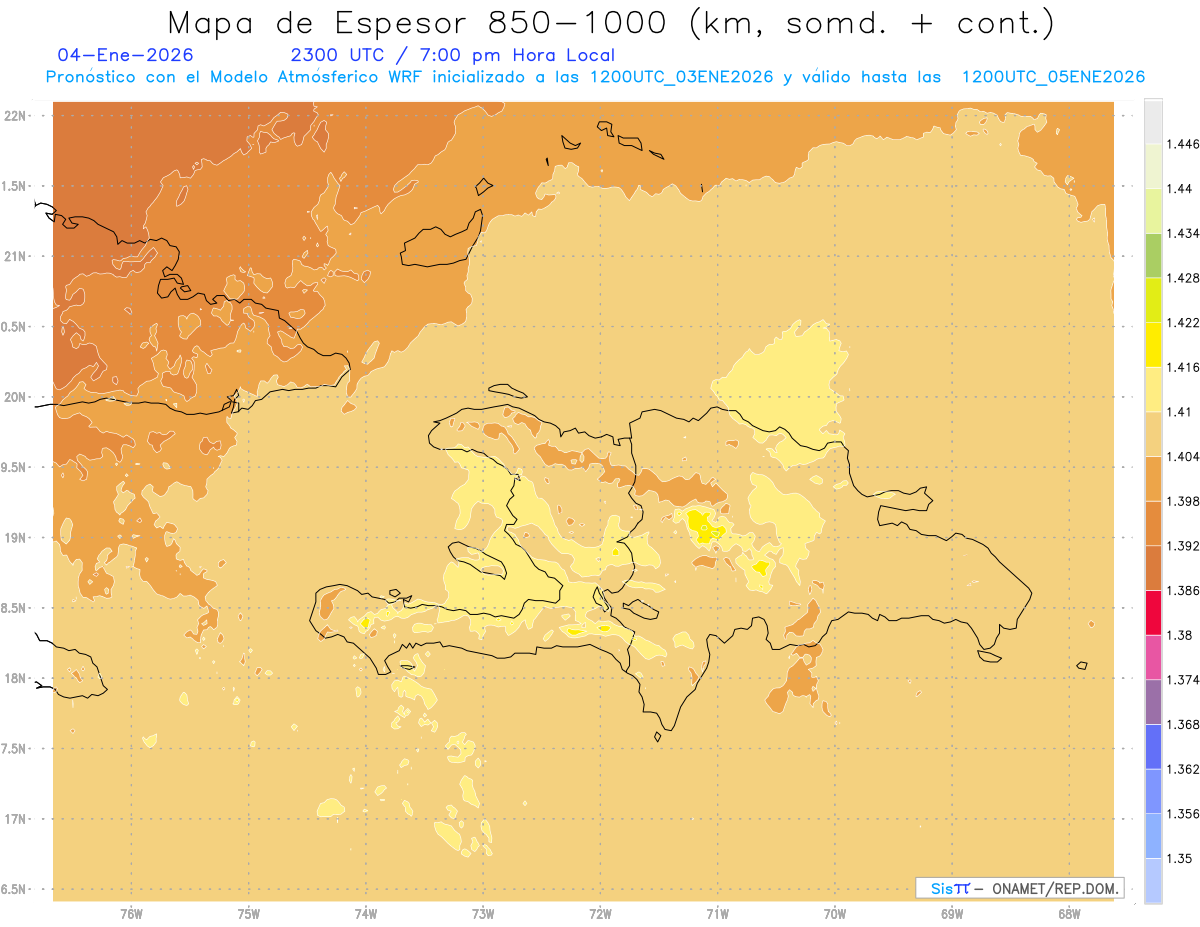
Task: Click the colorbar value "1.392"
Action: (1183, 546)
